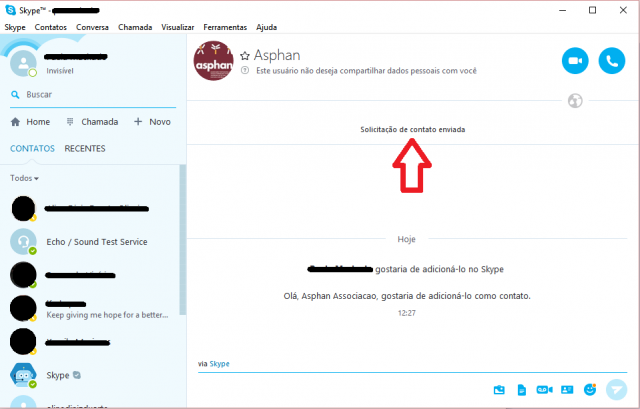
Task: Send contacts with the contact card icon
Action: click(567, 390)
